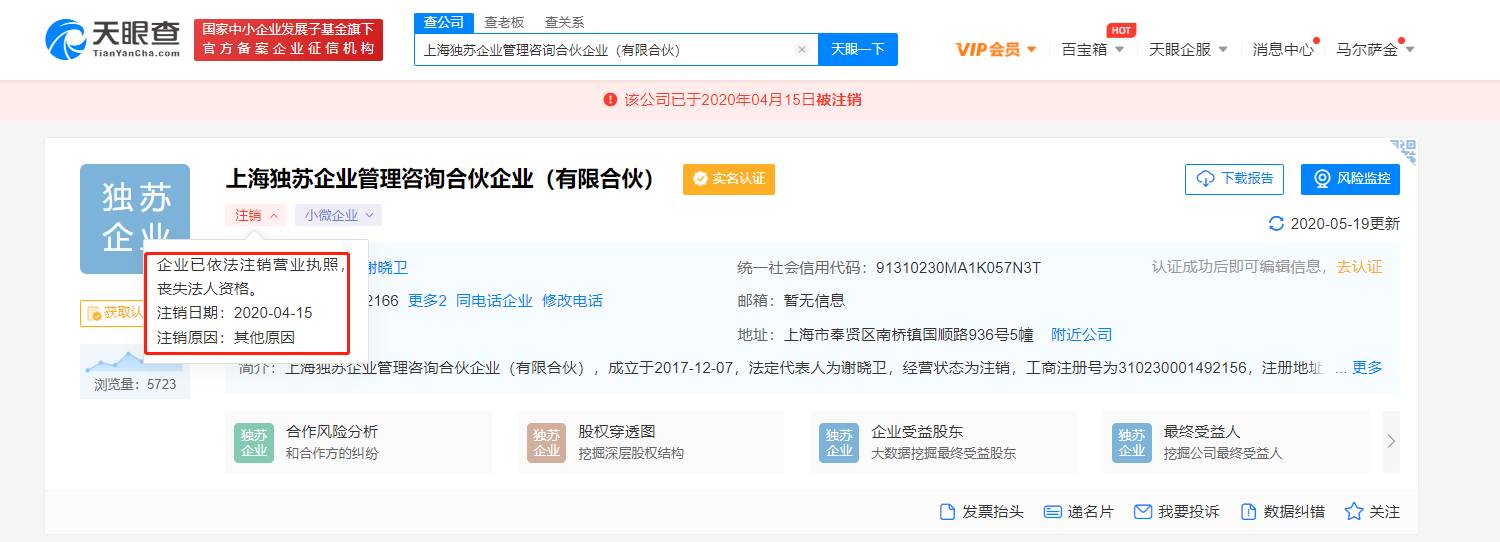1500x542 pixels.
Task: Expand the 百宝箱 menu
Action: 1093,49
